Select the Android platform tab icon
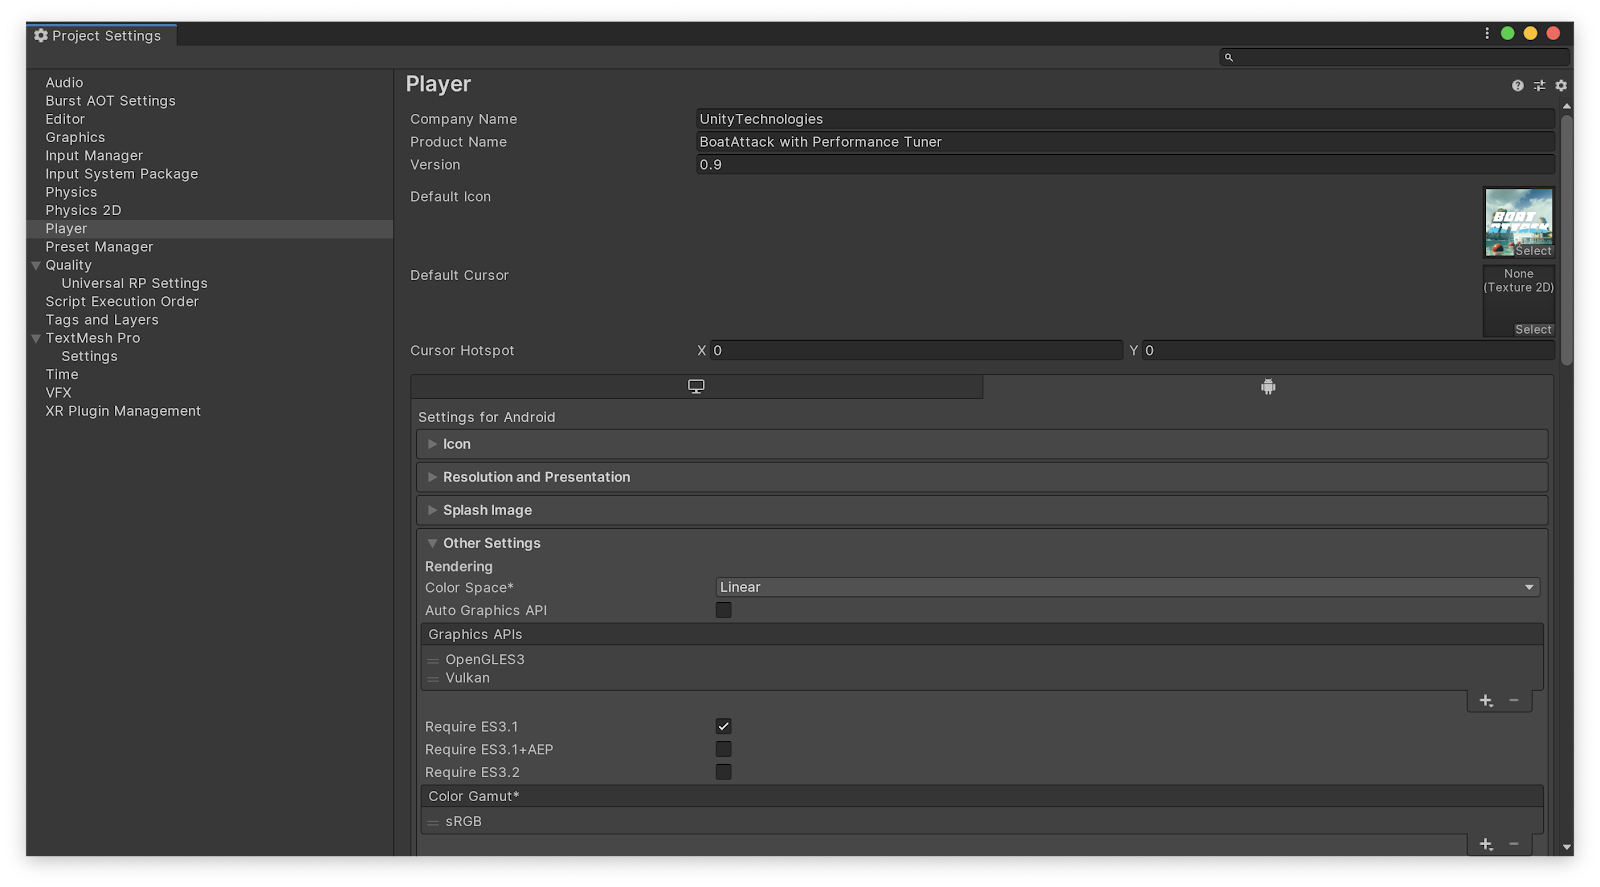 pyautogui.click(x=1268, y=387)
